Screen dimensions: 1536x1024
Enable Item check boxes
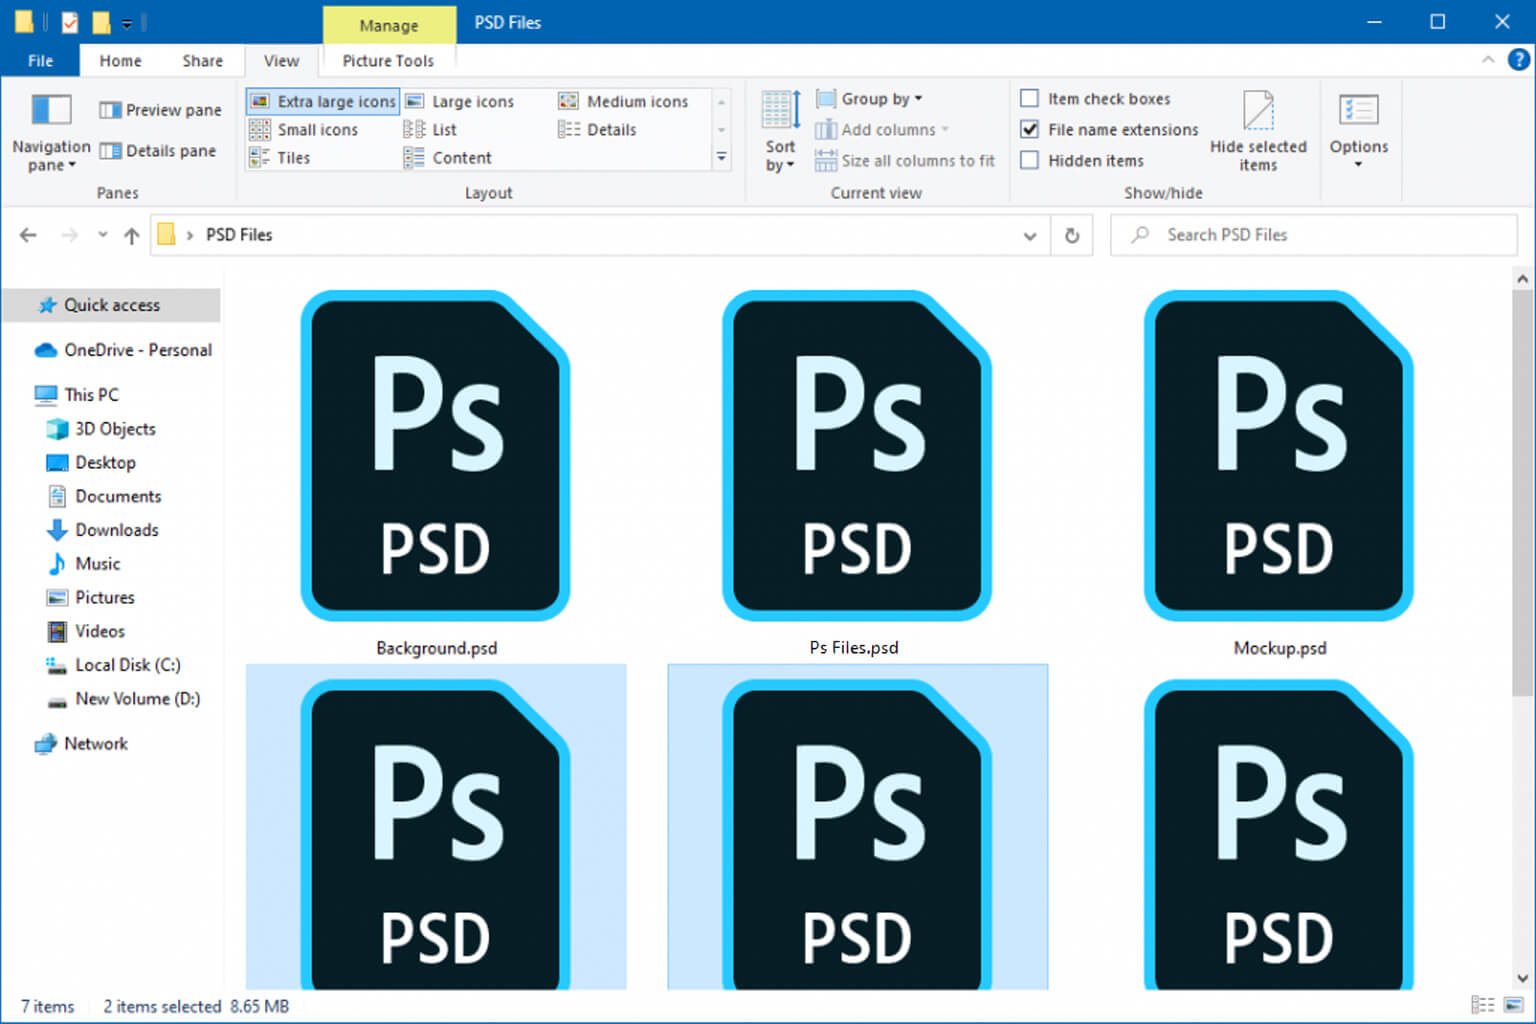coord(1030,98)
